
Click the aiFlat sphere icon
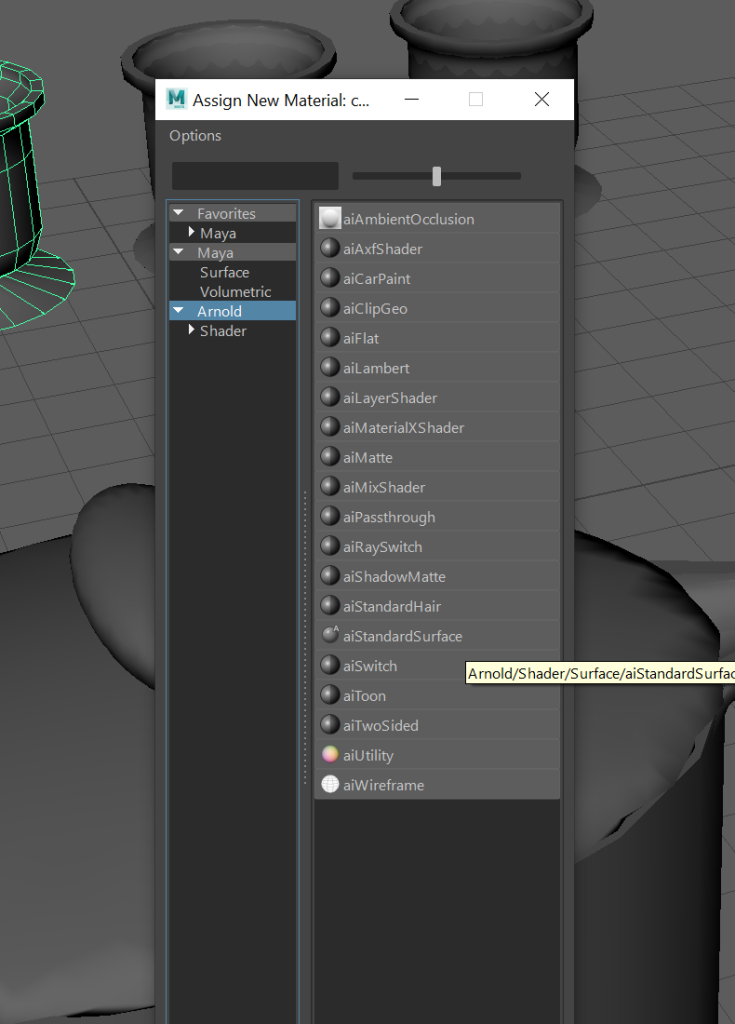tap(330, 338)
